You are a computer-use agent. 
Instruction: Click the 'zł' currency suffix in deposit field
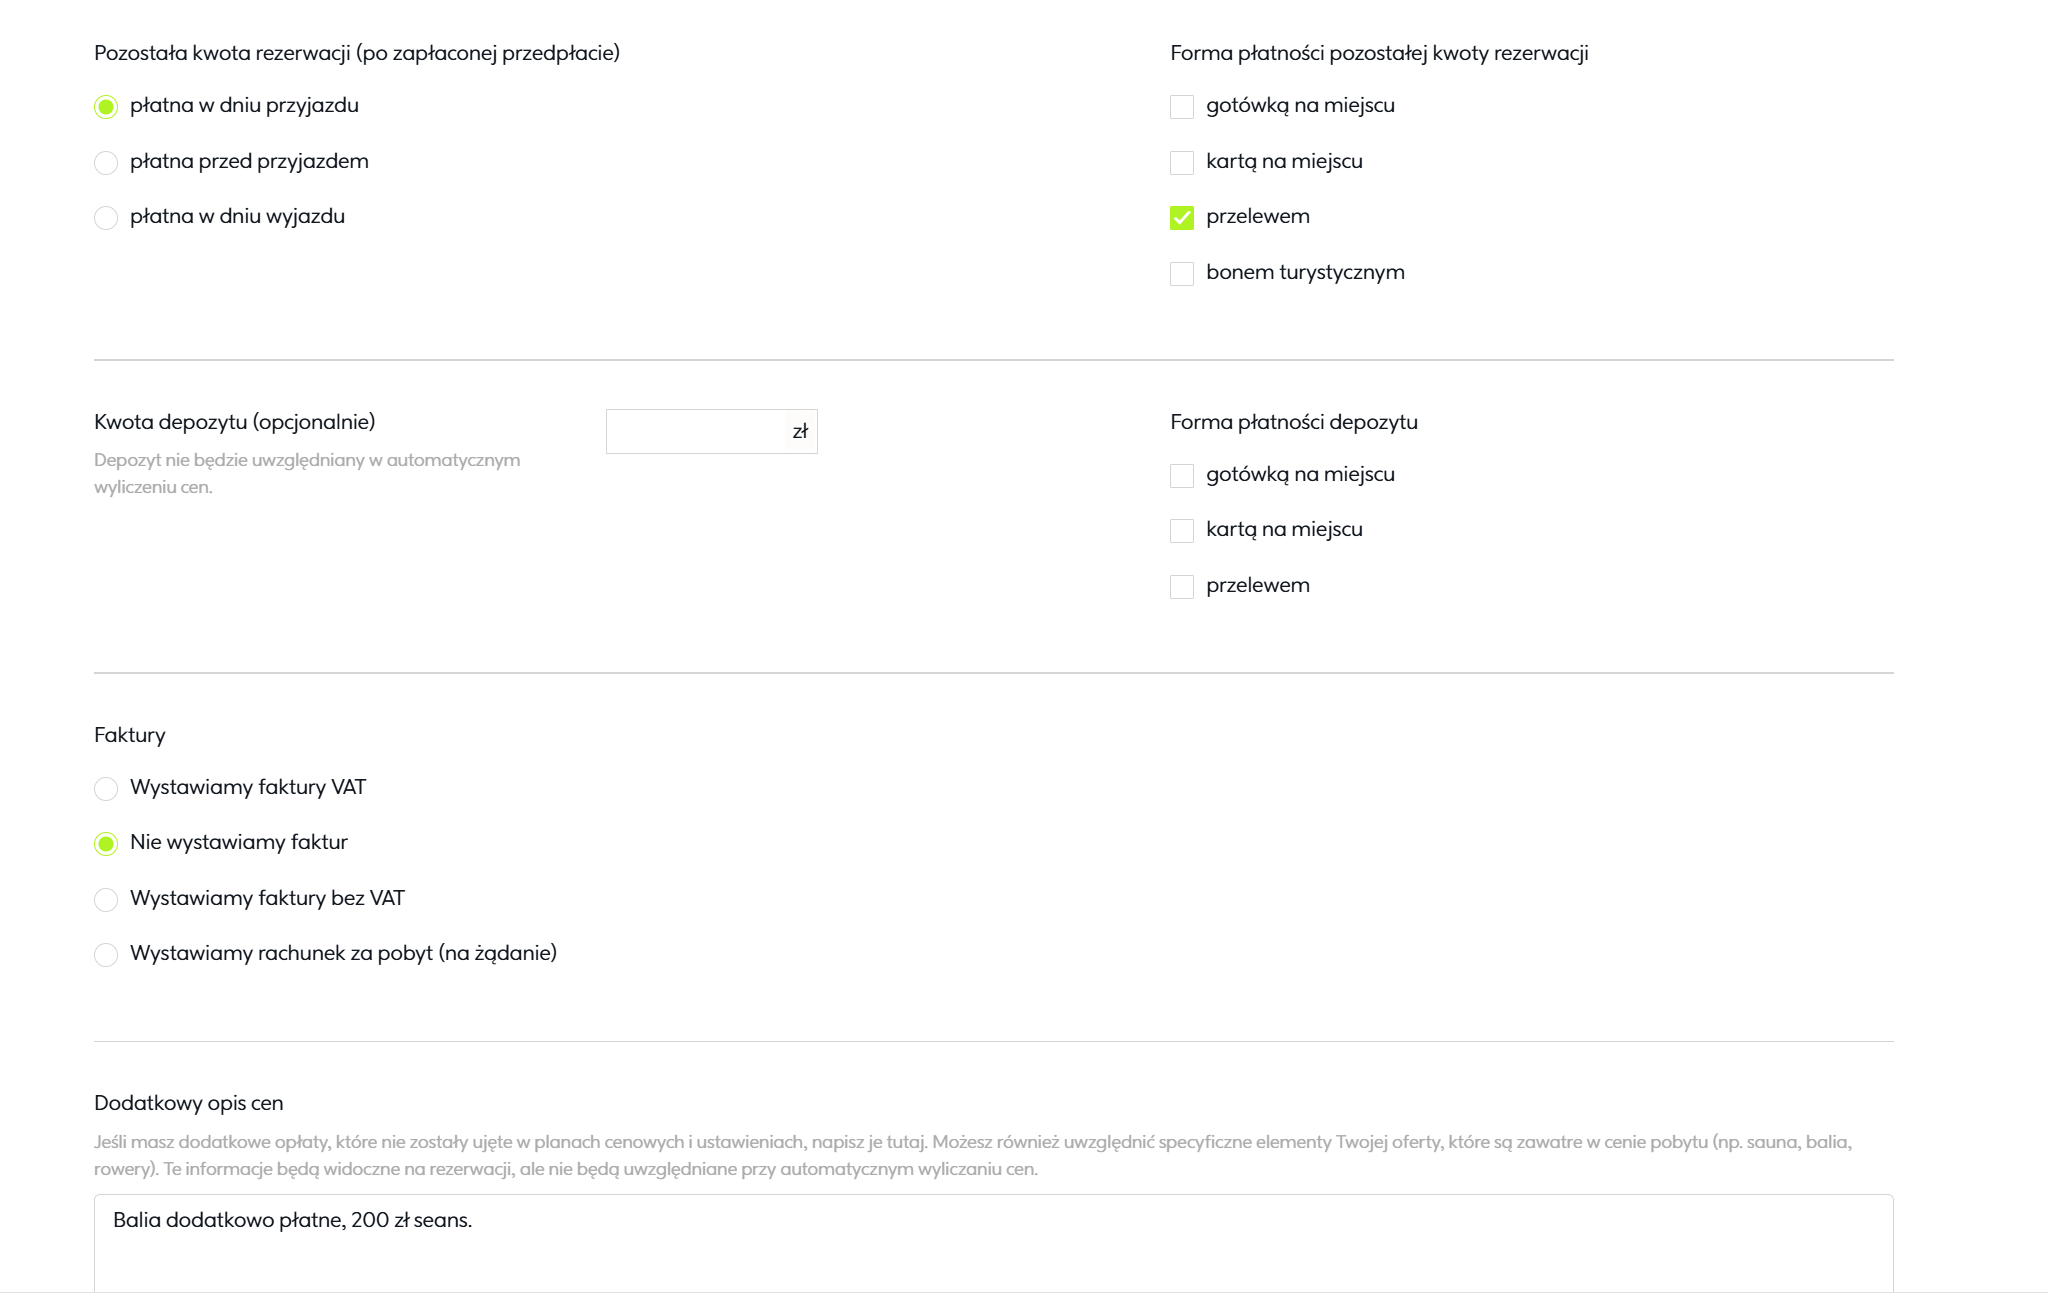coord(800,432)
